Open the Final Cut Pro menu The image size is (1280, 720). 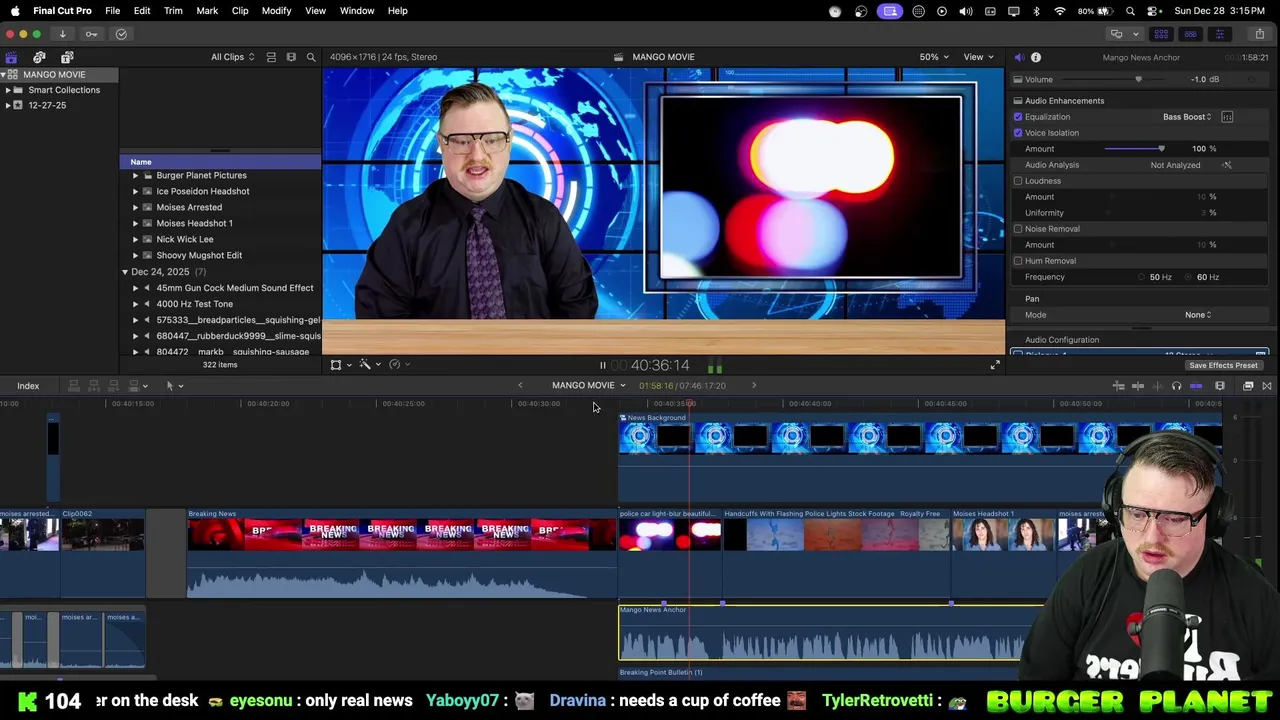[62, 11]
